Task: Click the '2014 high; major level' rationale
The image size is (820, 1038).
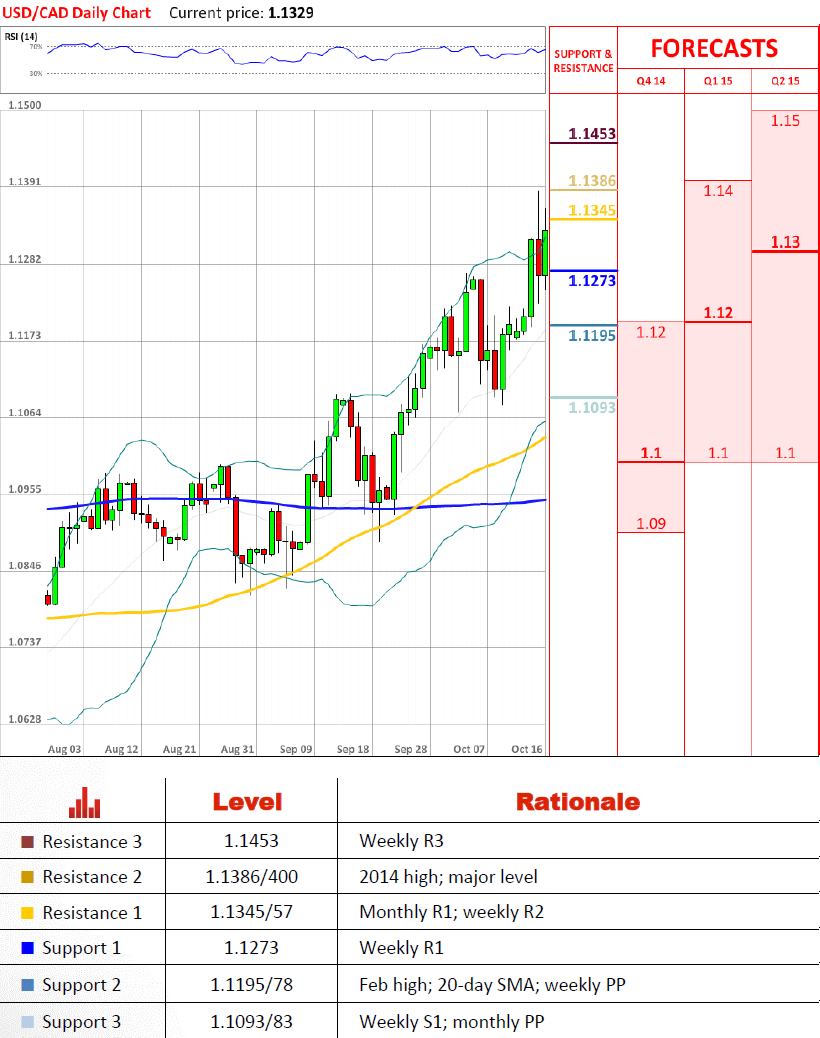Action: (448, 877)
